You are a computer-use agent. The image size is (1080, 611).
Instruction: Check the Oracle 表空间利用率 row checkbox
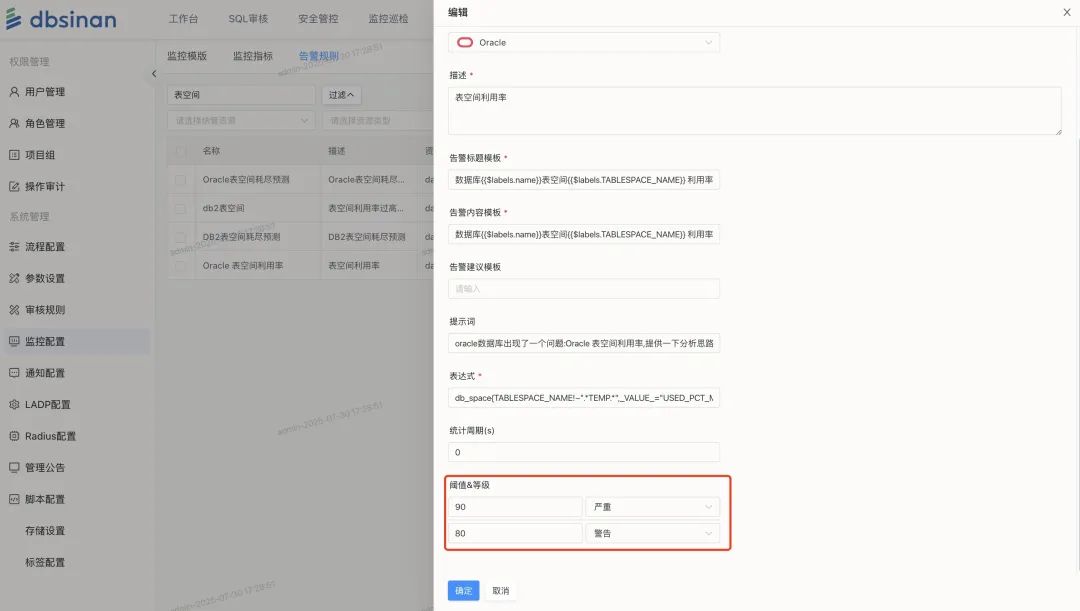pyautogui.click(x=180, y=265)
